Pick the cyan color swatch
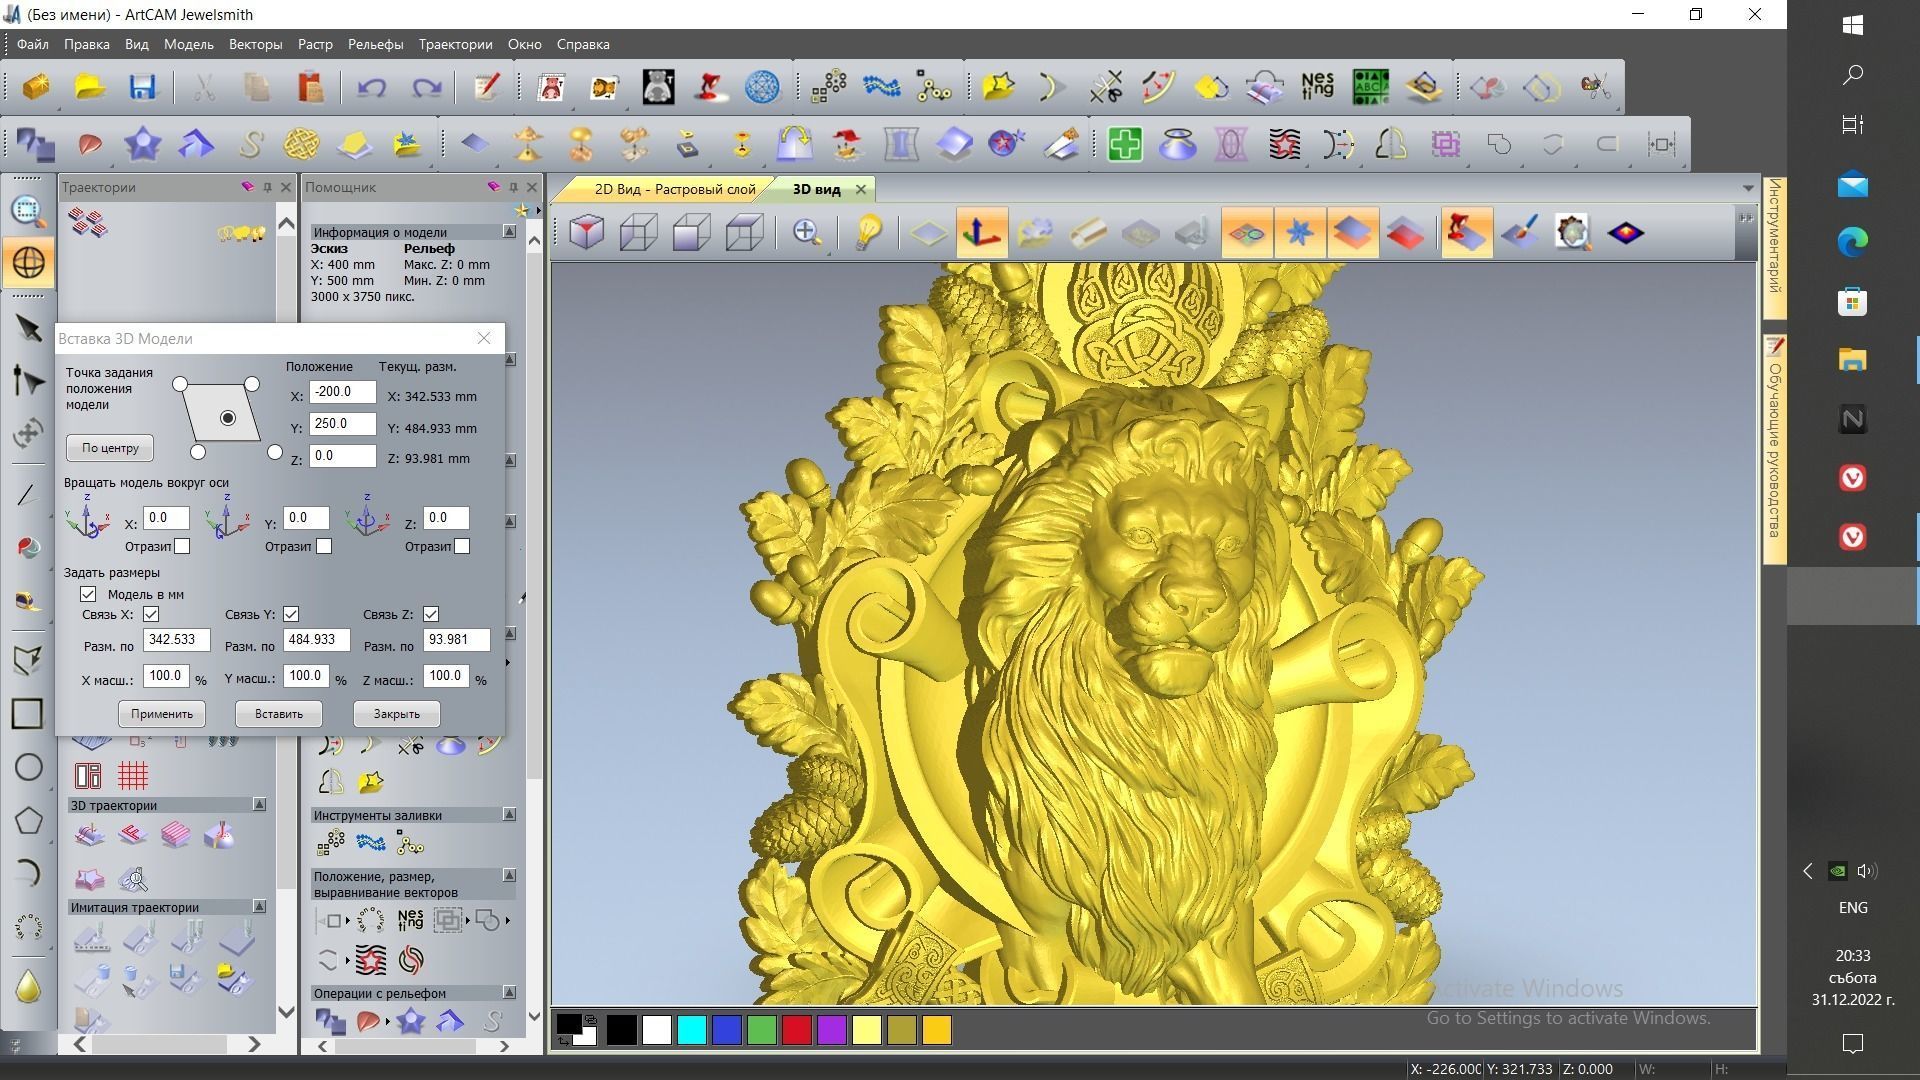 coord(691,1030)
